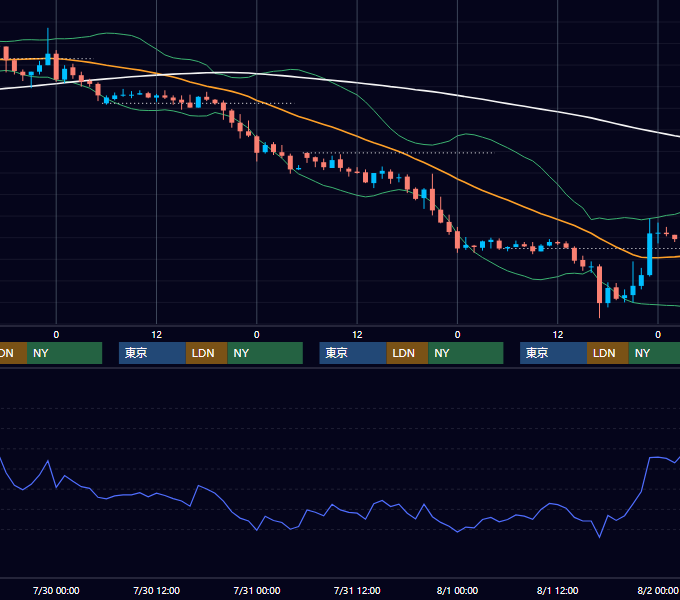Click the red candle with long upper wick late 7/31
This screenshot has height=600, width=680.
[x=432, y=199]
